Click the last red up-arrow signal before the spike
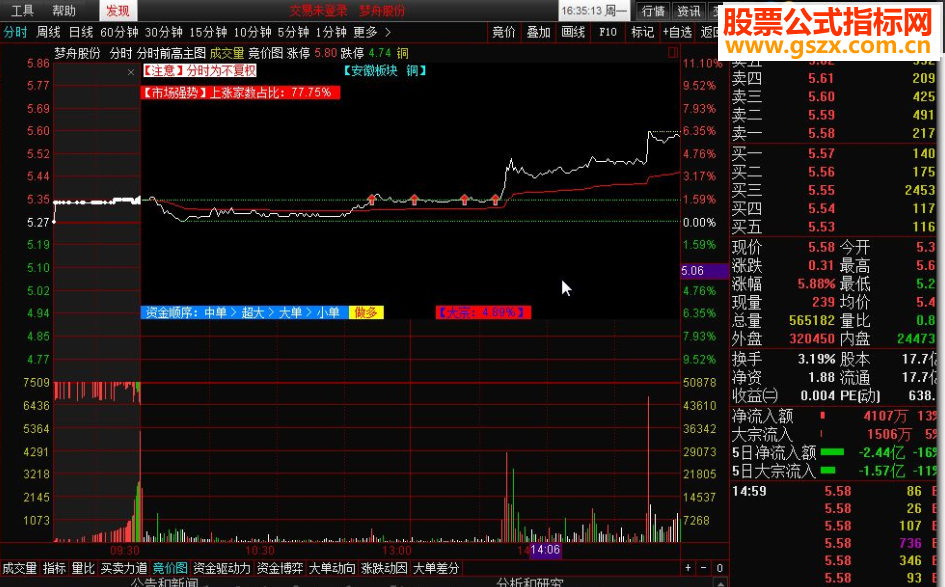The height and width of the screenshot is (587, 945). click(x=495, y=199)
